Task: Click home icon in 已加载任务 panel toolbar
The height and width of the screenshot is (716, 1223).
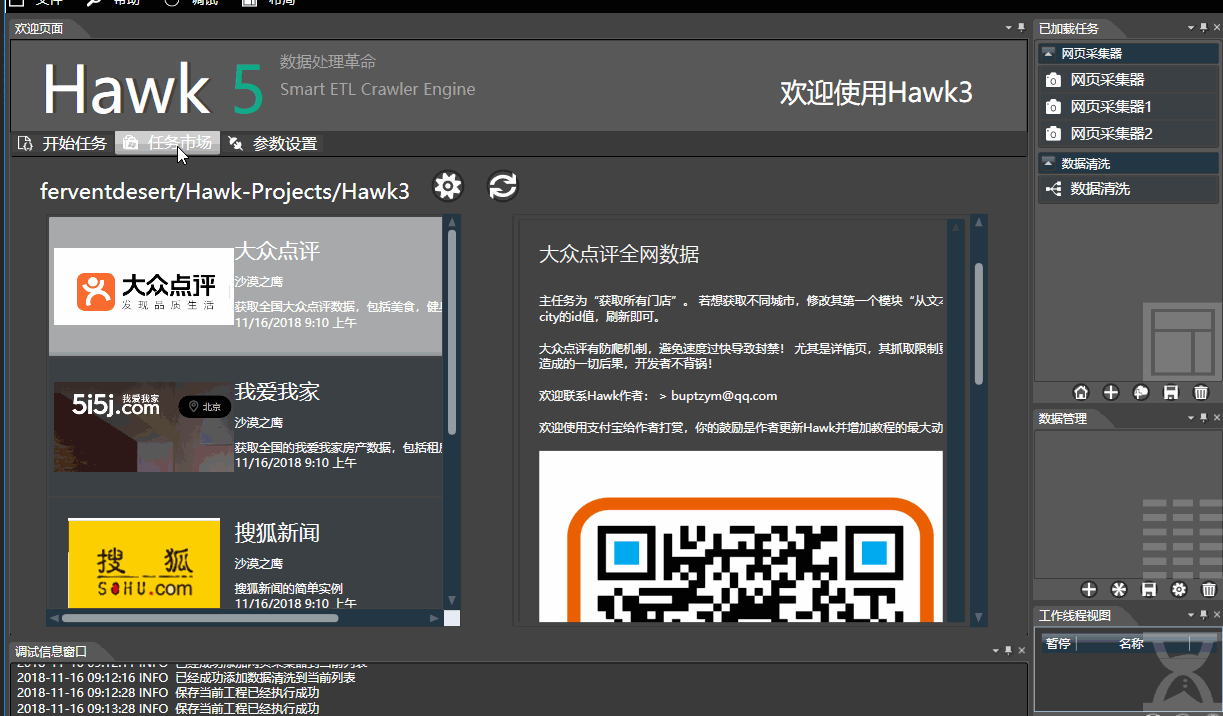Action: coord(1081,392)
